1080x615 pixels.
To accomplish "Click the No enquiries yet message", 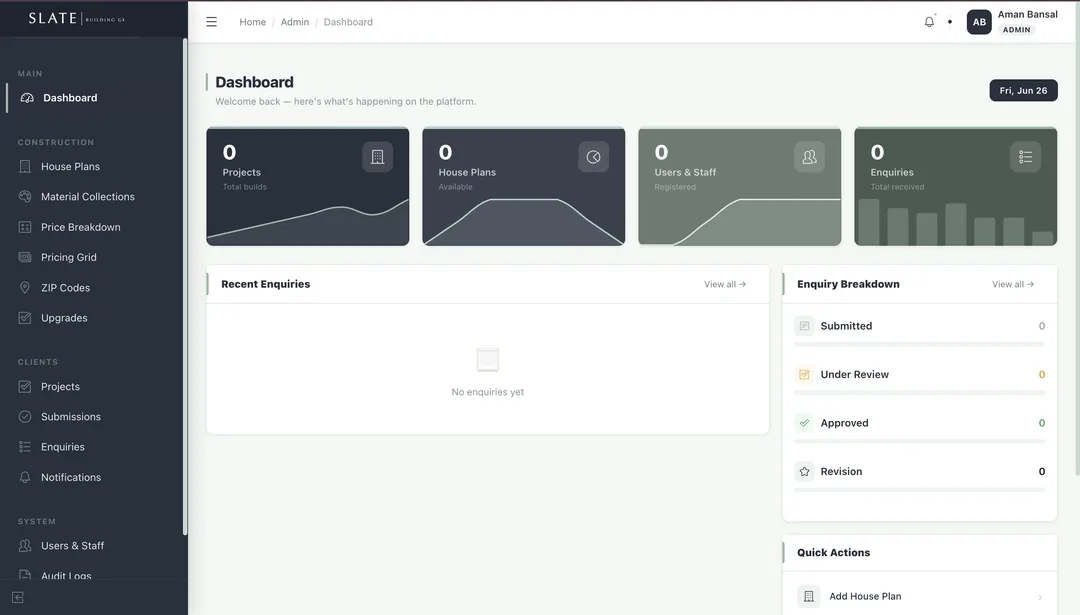I will (x=488, y=392).
